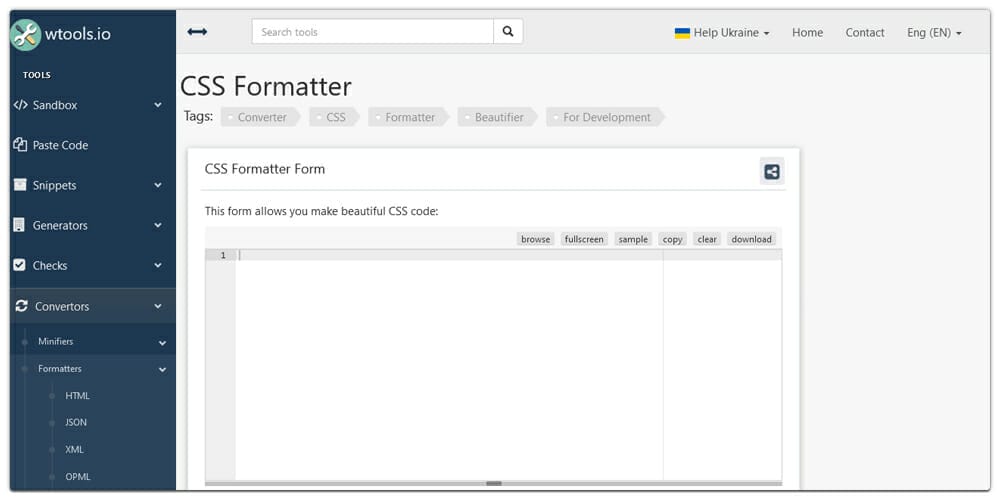Load sample CSS with sample button
The image size is (1000, 500).
pyautogui.click(x=633, y=239)
